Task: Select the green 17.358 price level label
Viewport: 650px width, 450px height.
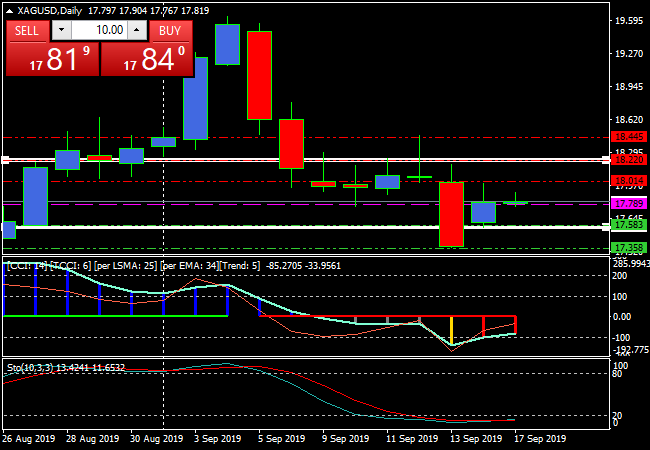Action: click(628, 248)
